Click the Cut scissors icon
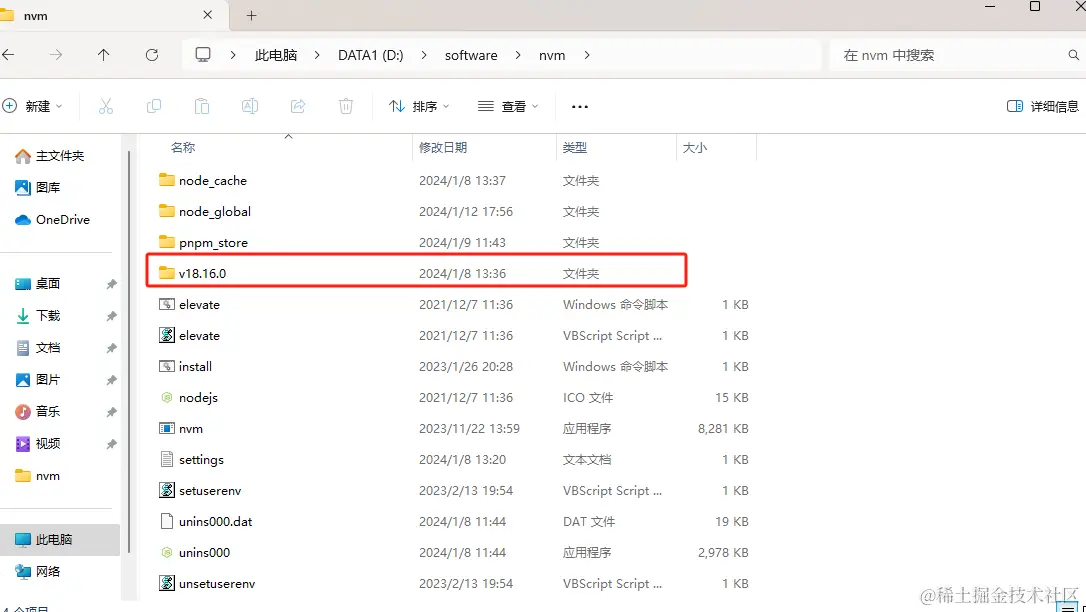The height and width of the screenshot is (612, 1086). [105, 106]
